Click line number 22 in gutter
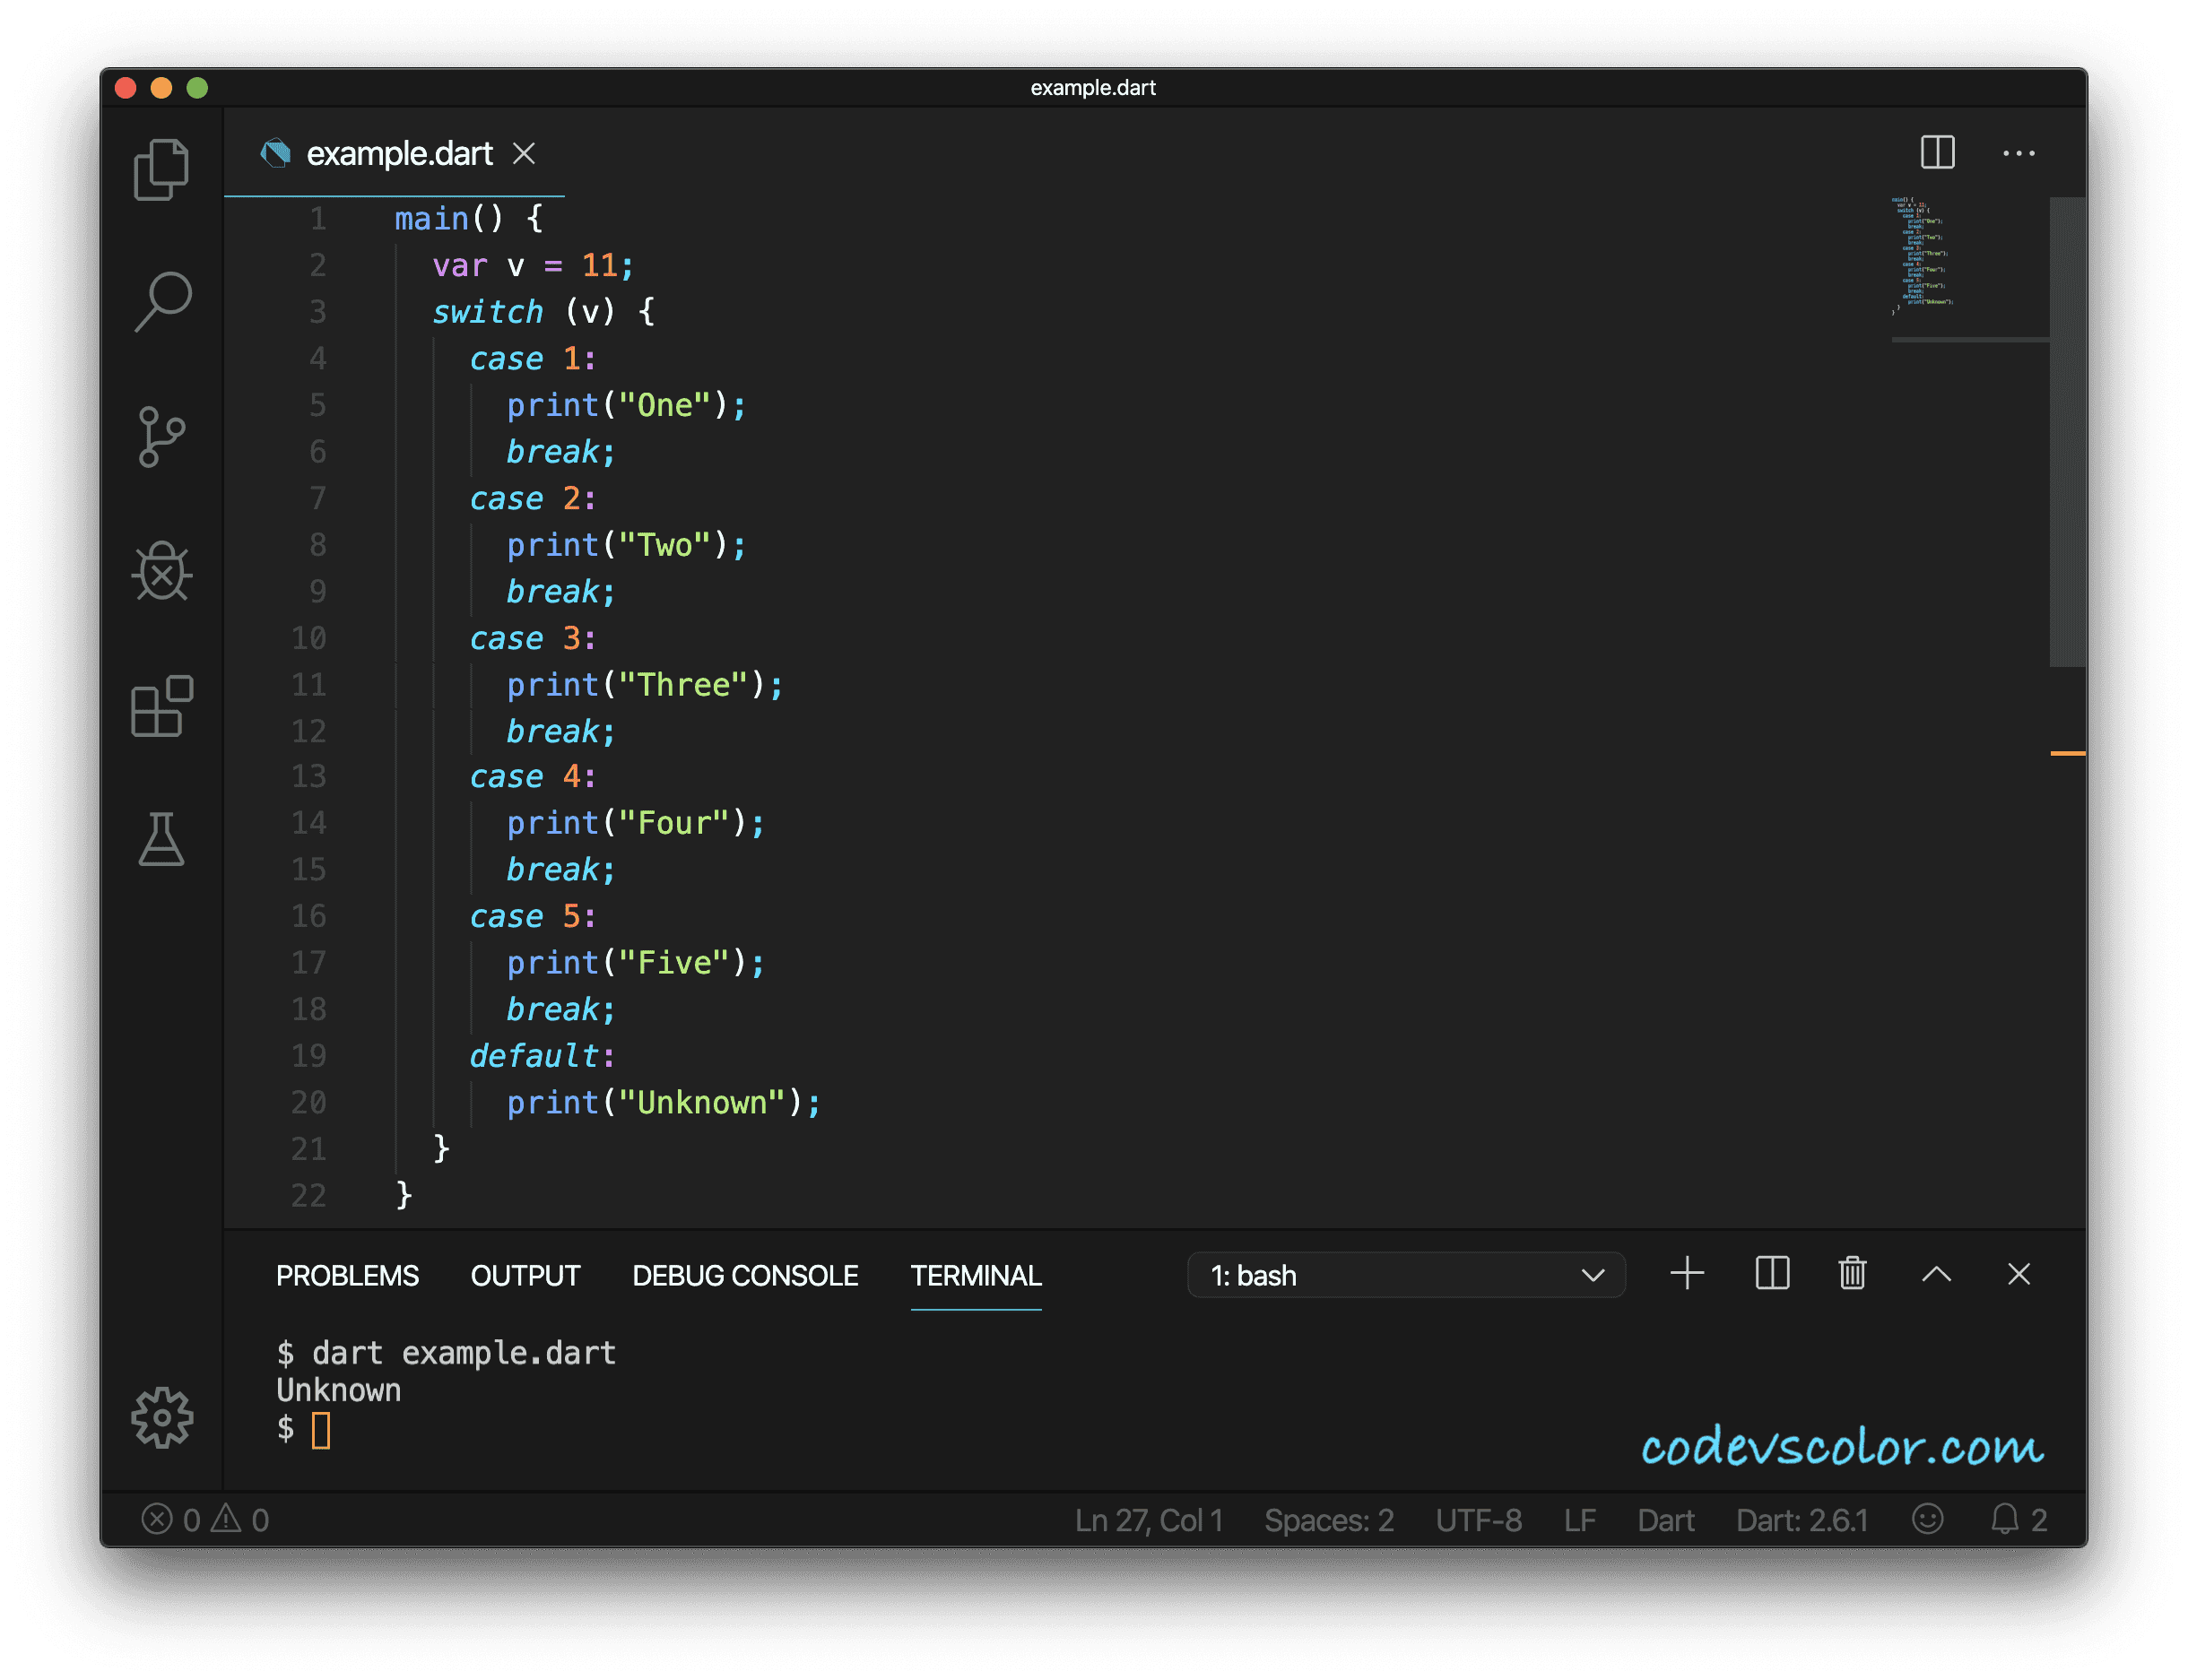This screenshot has width=2188, height=1680. 308,1195
